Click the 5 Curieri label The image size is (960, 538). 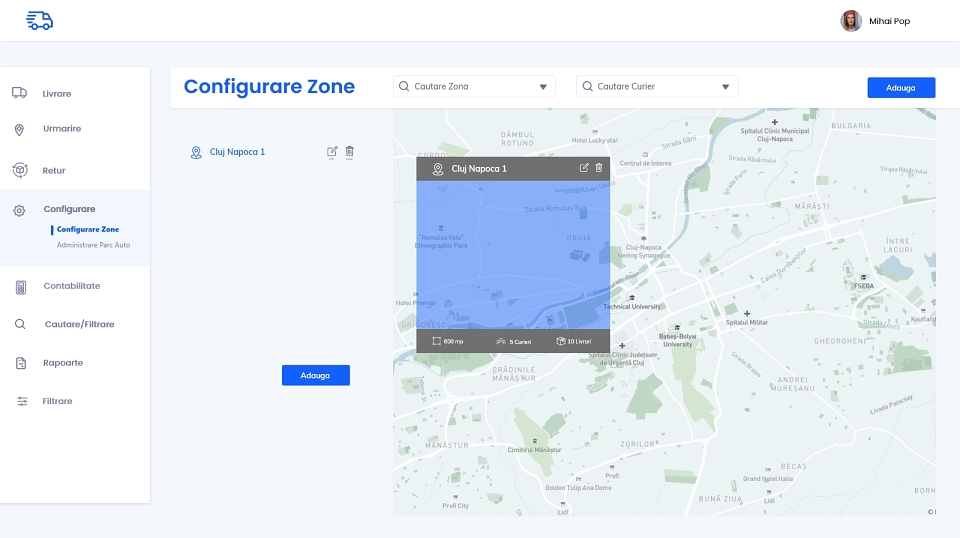(520, 342)
